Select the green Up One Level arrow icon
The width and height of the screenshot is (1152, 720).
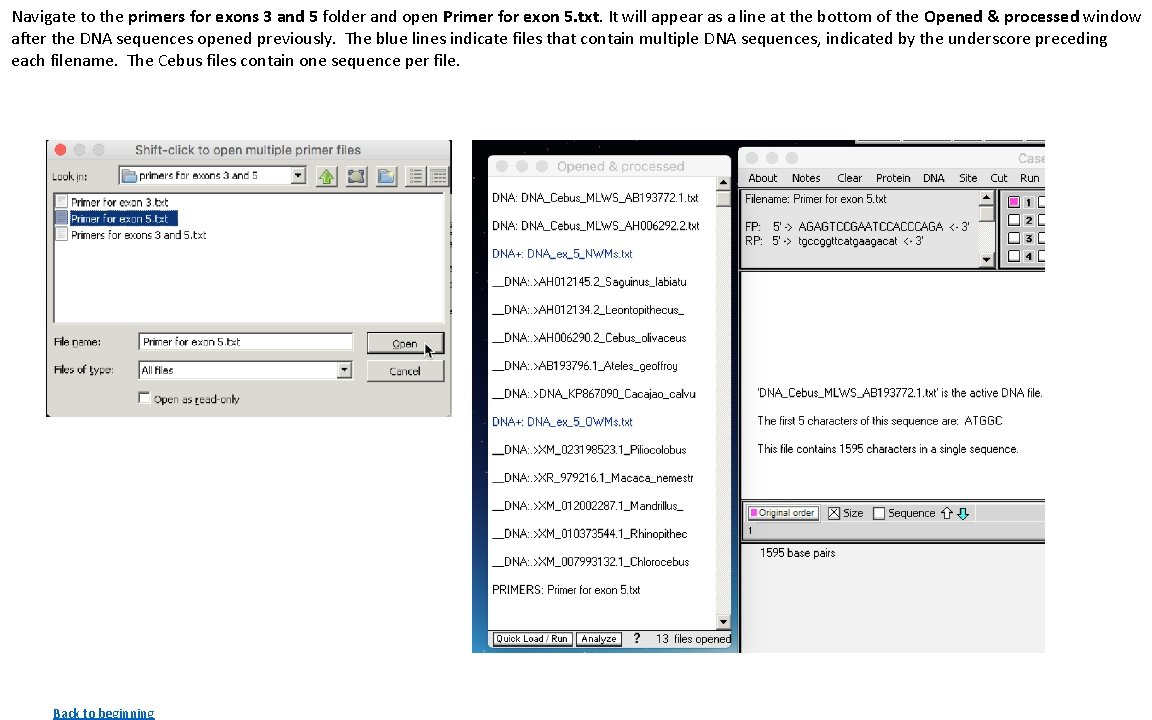(x=325, y=176)
